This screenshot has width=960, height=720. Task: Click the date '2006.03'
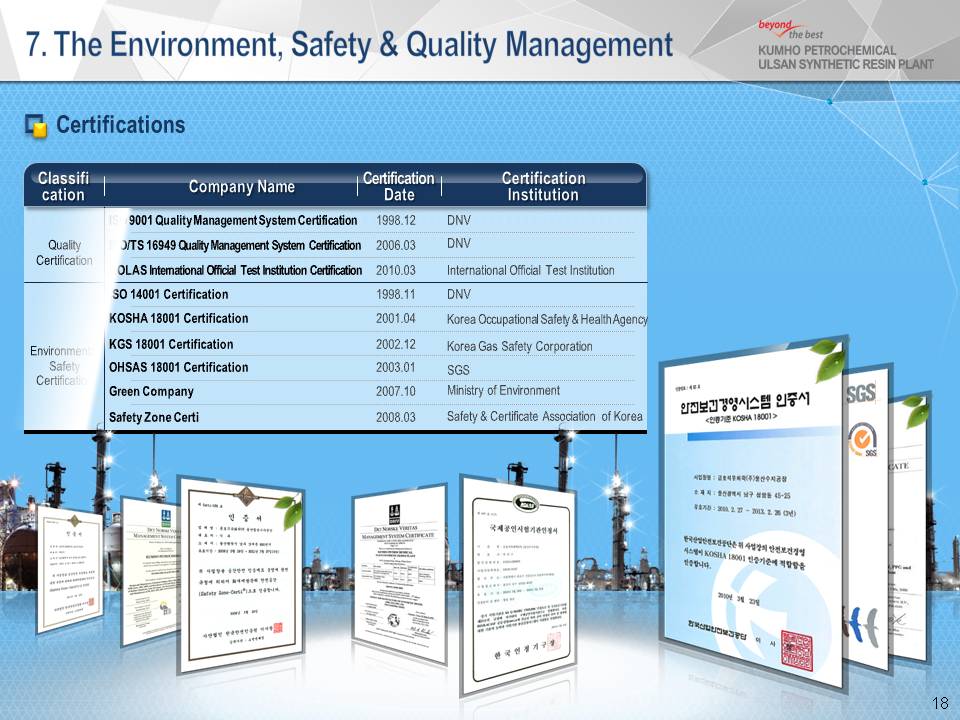click(396, 246)
